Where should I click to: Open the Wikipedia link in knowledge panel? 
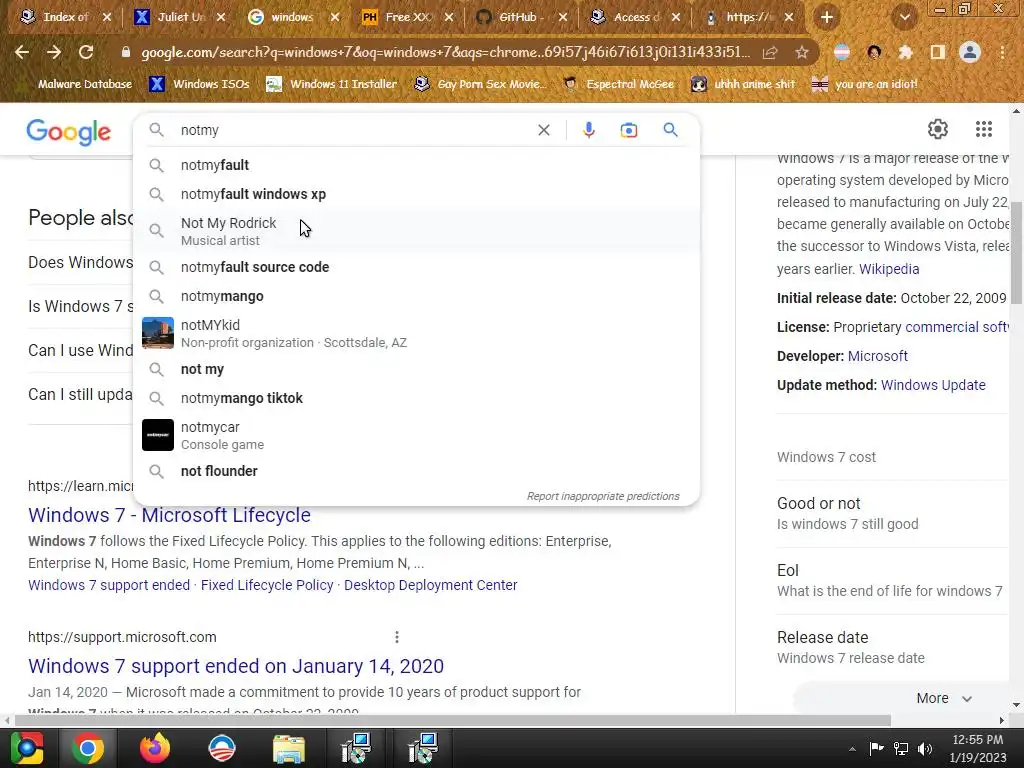tap(889, 269)
